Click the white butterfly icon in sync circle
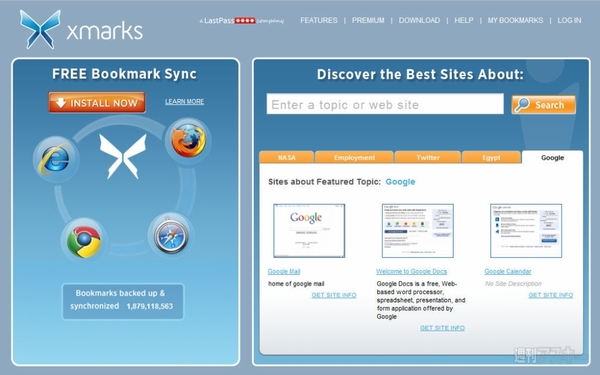This screenshot has width=600, height=375. pyautogui.click(x=123, y=156)
